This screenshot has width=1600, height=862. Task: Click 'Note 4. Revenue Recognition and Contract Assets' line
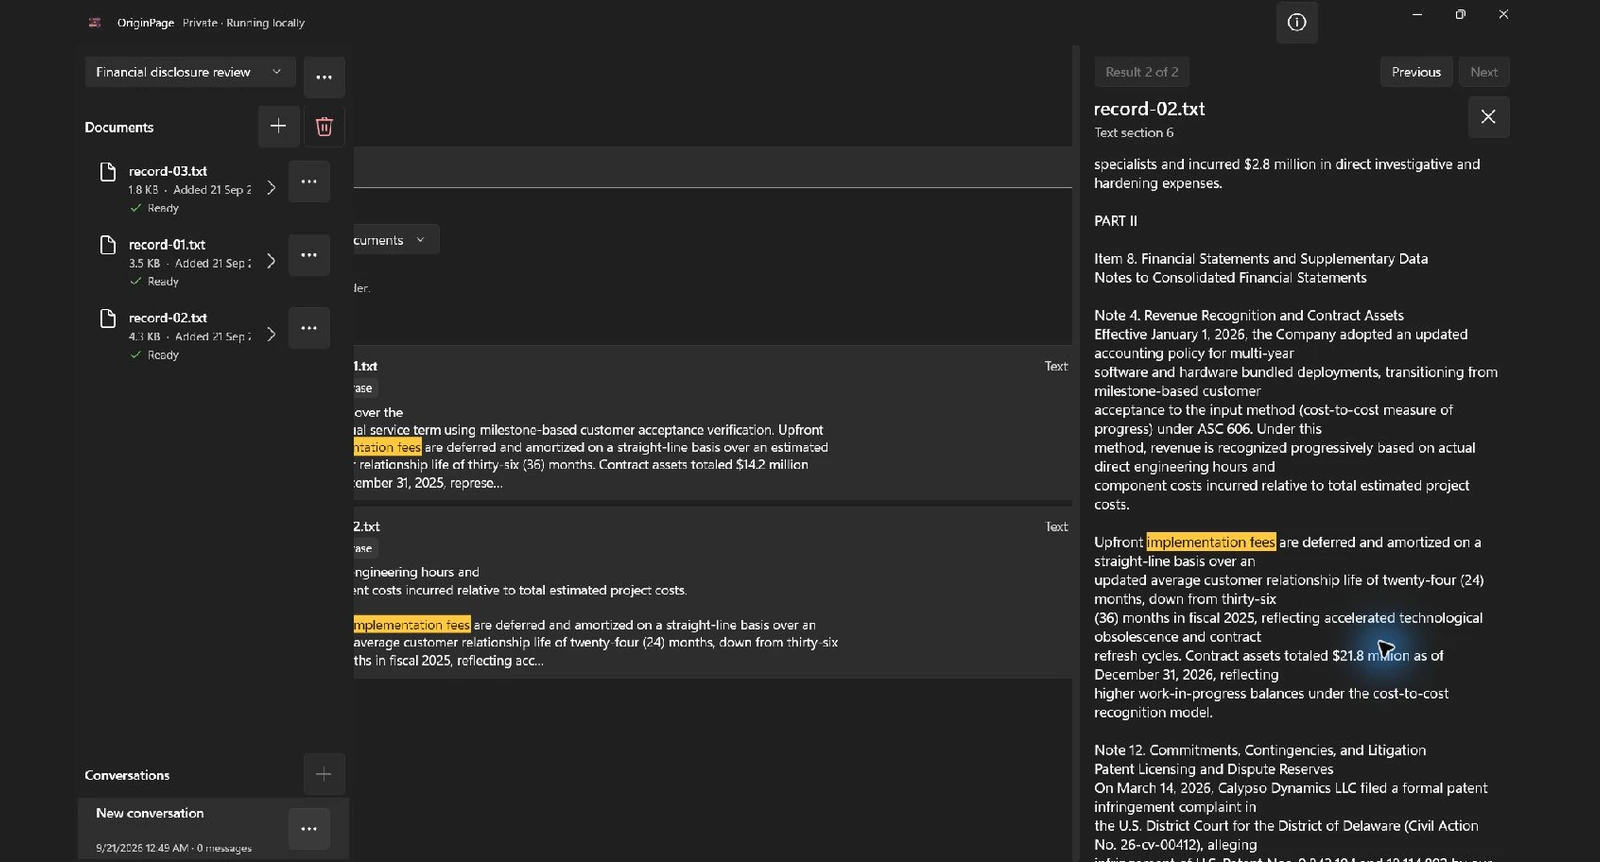1249,315
